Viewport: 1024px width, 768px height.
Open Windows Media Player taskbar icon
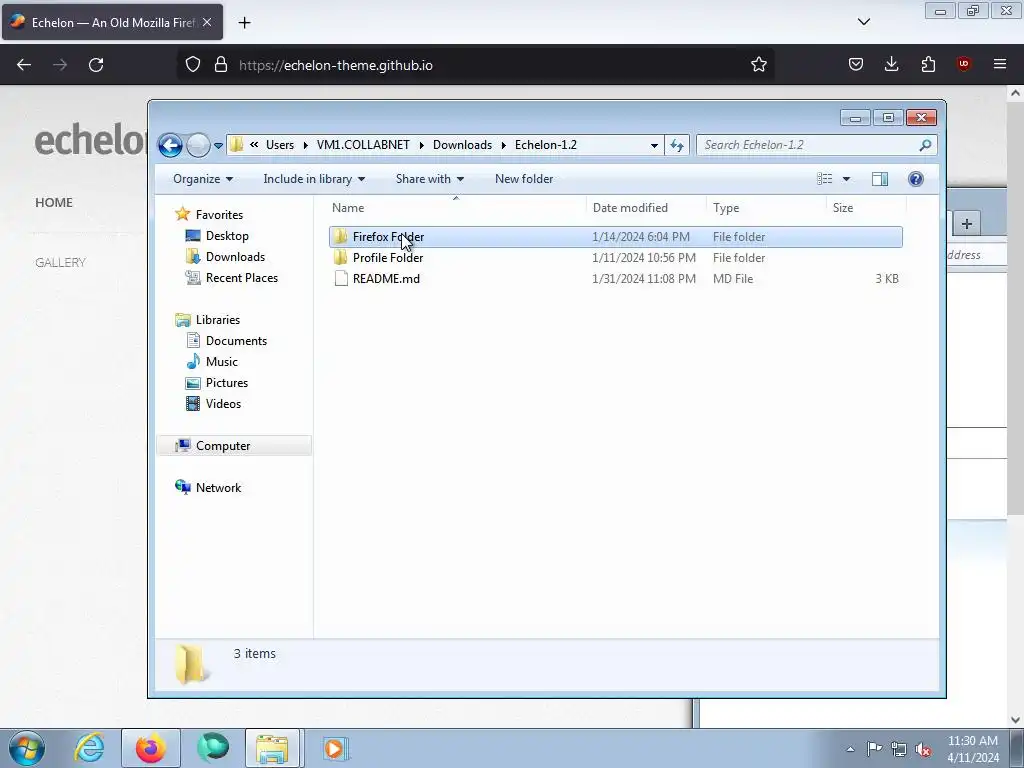pyautogui.click(x=335, y=748)
